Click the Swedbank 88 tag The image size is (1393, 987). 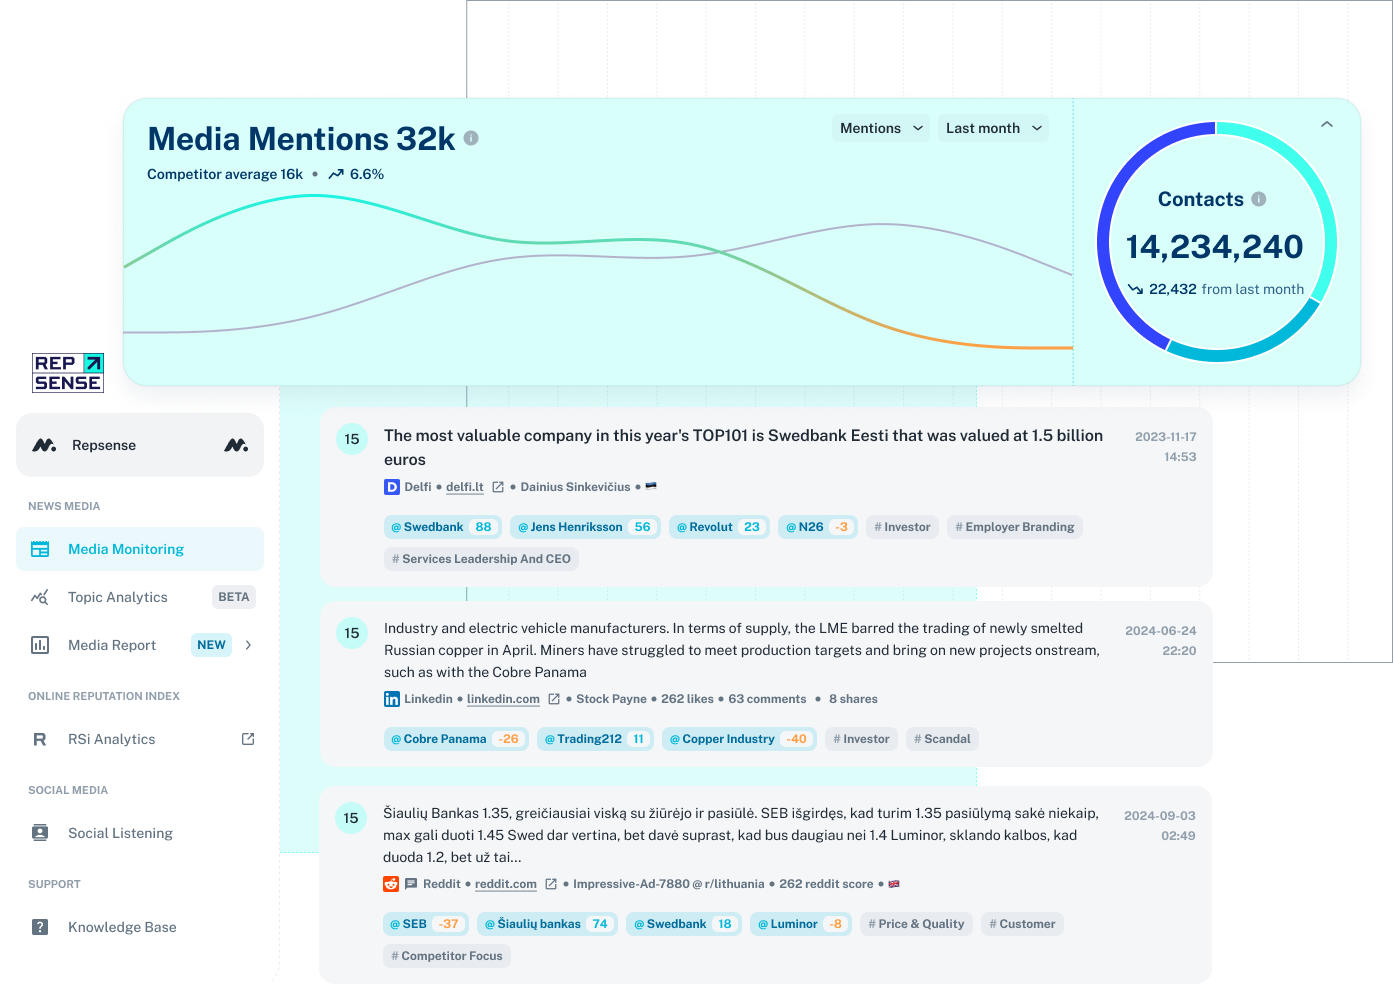click(x=442, y=527)
